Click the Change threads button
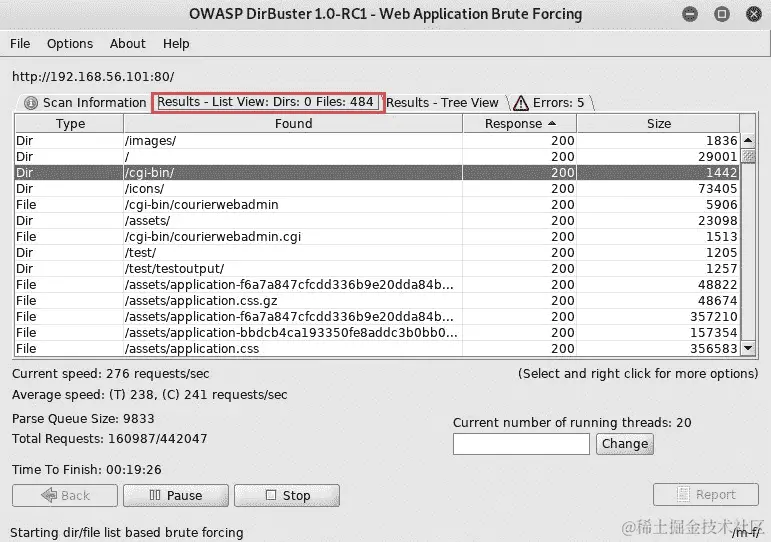 [x=625, y=444]
